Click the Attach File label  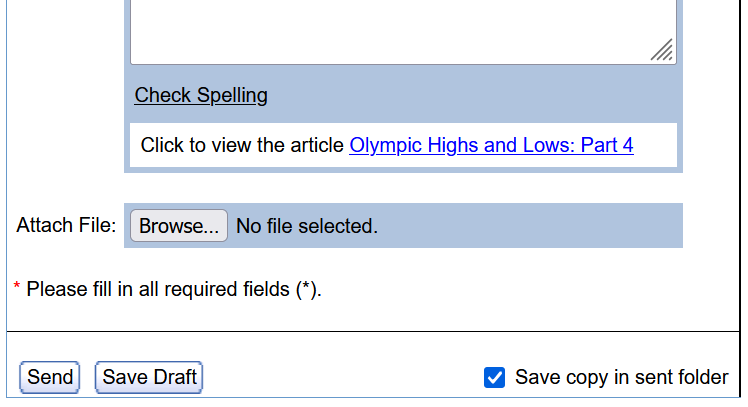point(66,225)
